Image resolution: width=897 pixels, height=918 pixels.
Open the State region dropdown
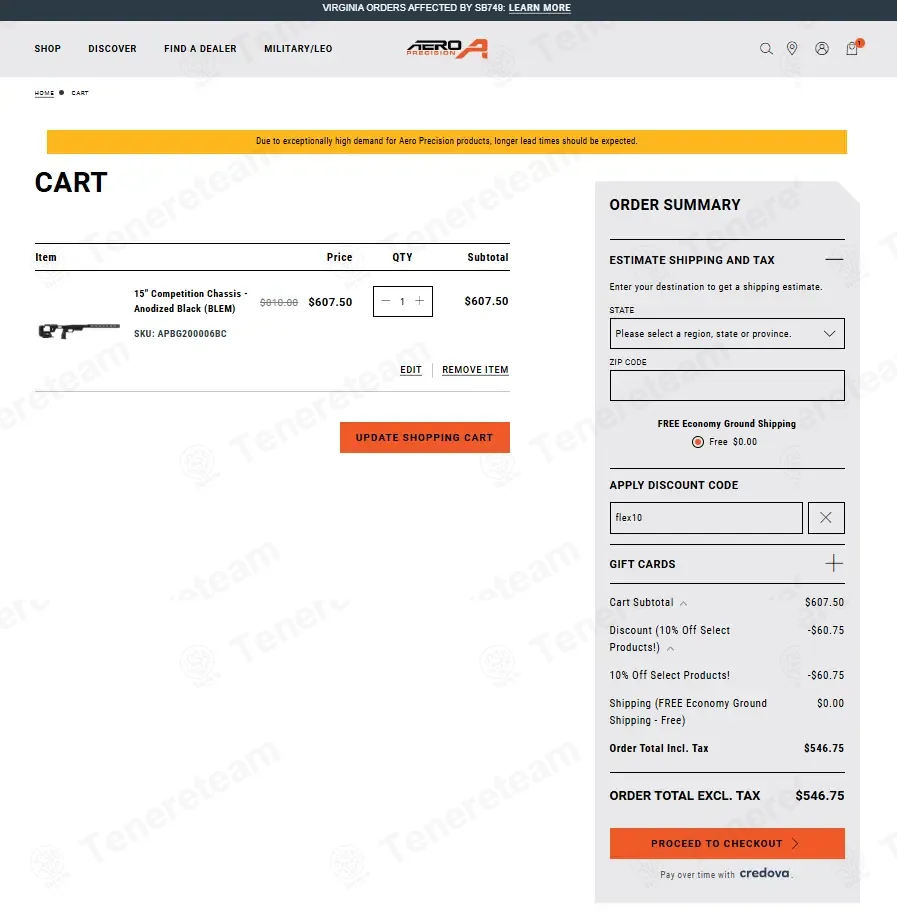(x=727, y=334)
